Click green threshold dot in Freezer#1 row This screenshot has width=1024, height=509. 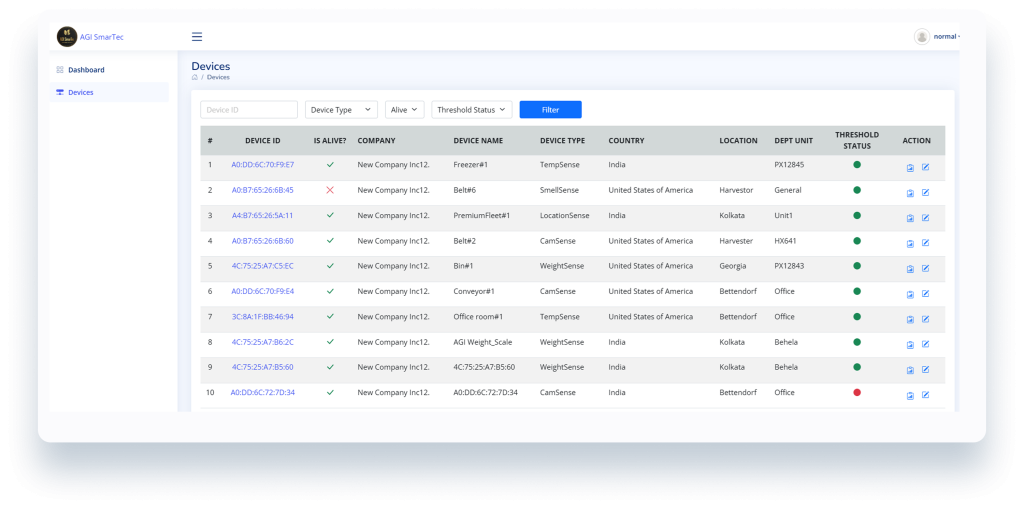[857, 165]
